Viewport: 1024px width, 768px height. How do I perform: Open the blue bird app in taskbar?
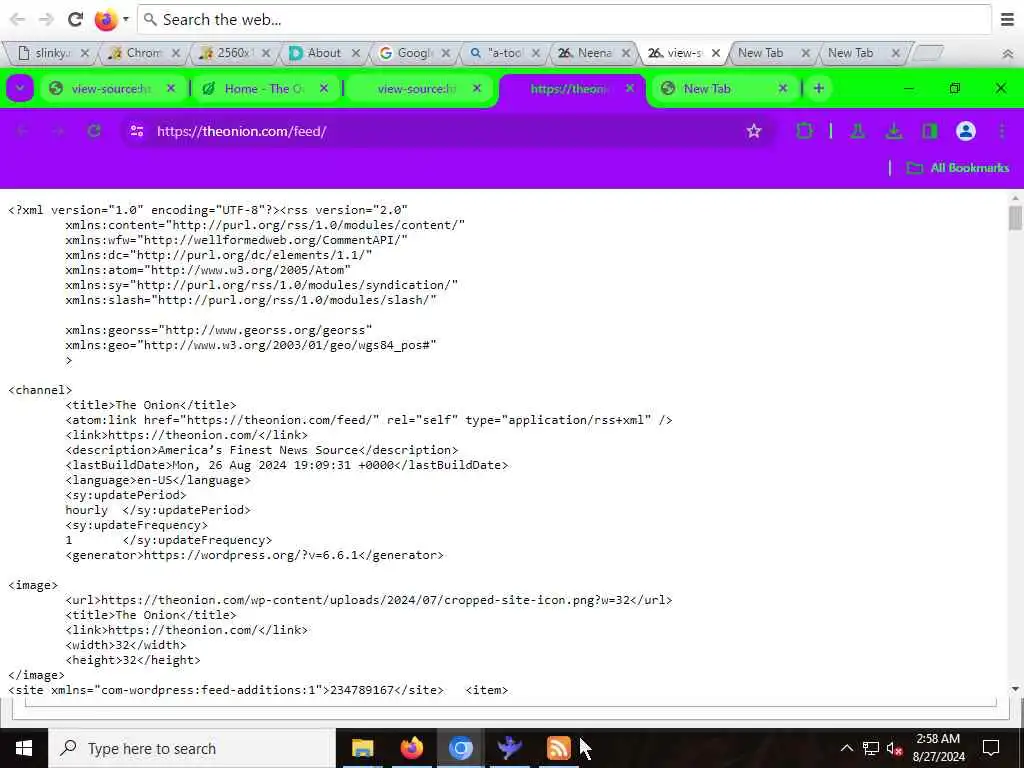[509, 748]
